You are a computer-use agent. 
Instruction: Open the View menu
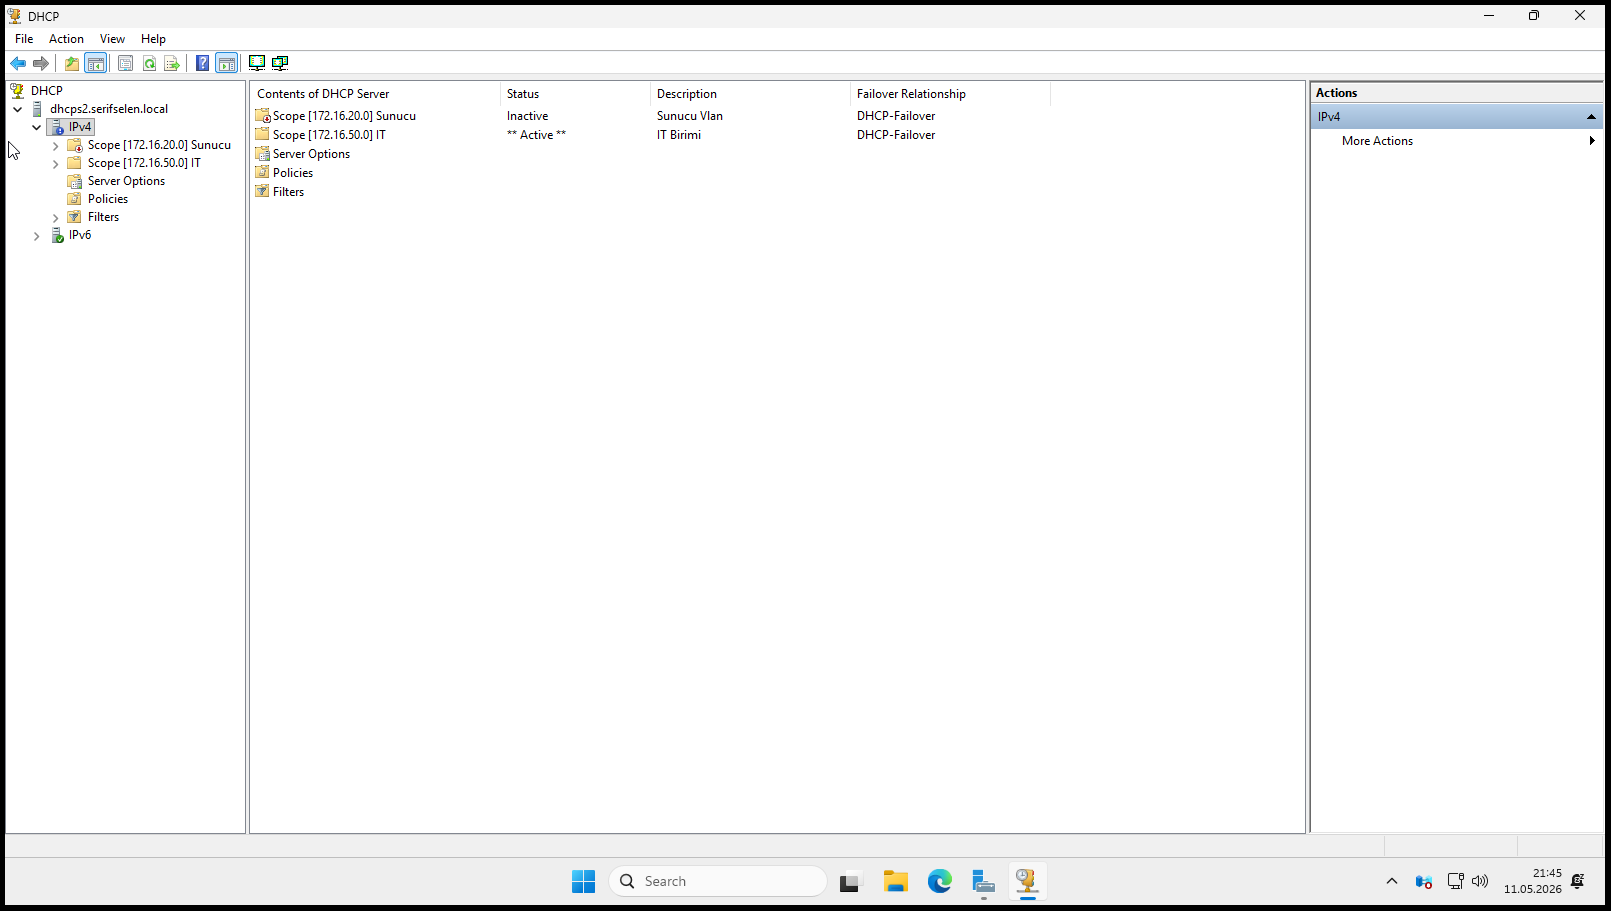[x=112, y=39]
